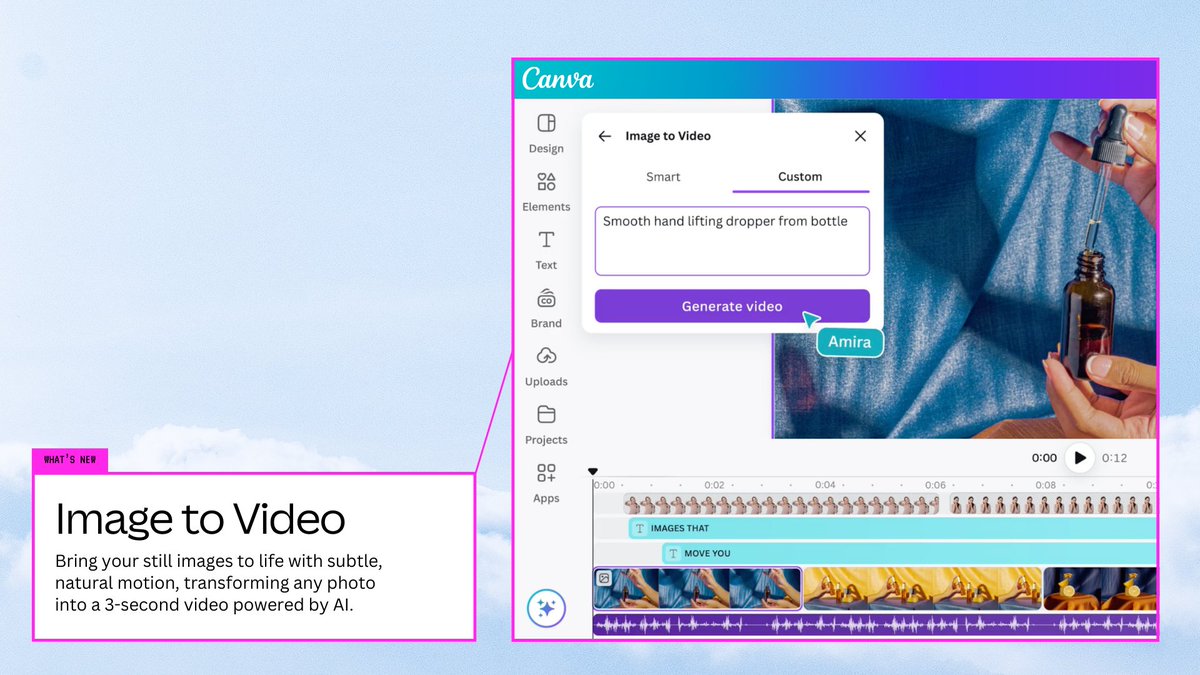Switch to the Smart tab
The image size is (1200, 675).
point(663,177)
